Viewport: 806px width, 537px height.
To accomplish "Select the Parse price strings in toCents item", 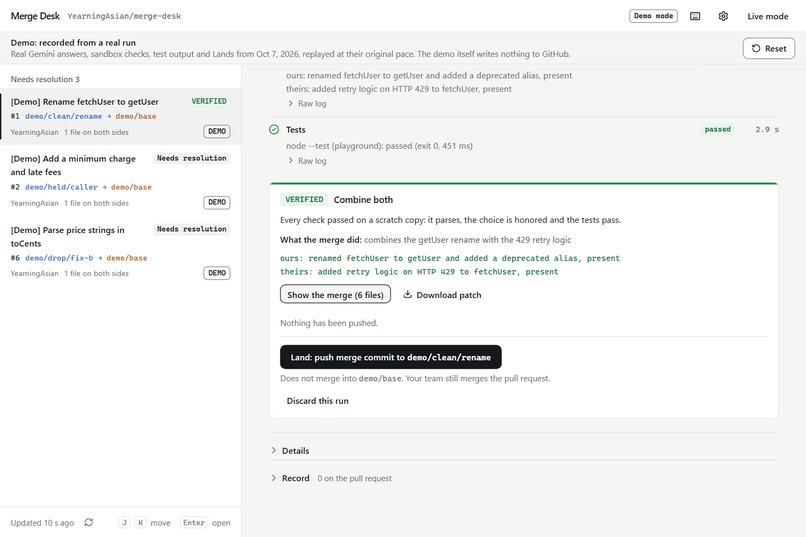I will point(120,251).
